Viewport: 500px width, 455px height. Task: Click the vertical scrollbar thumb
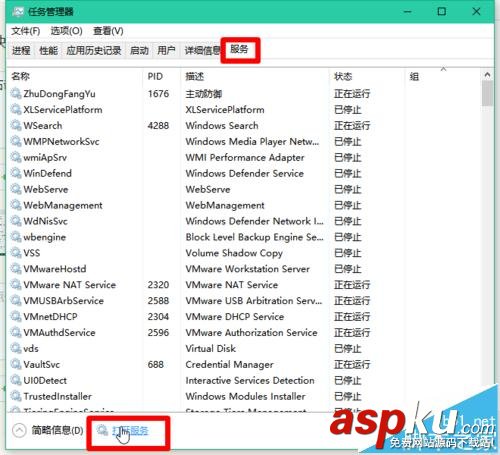pyautogui.click(x=487, y=93)
